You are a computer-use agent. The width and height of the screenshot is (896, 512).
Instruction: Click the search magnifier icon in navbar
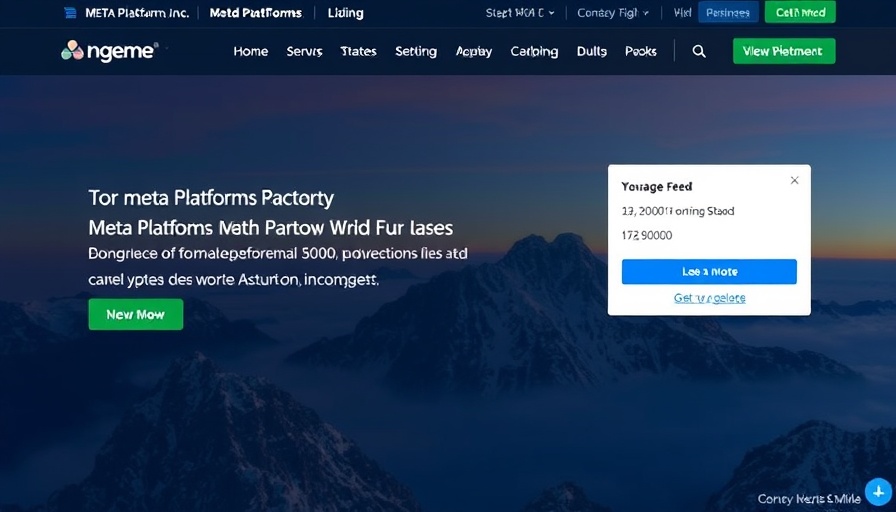pos(699,52)
